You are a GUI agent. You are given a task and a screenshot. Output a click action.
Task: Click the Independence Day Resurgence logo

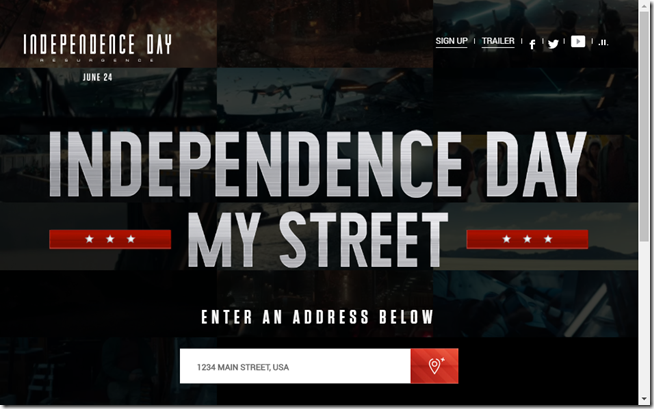pos(98,48)
